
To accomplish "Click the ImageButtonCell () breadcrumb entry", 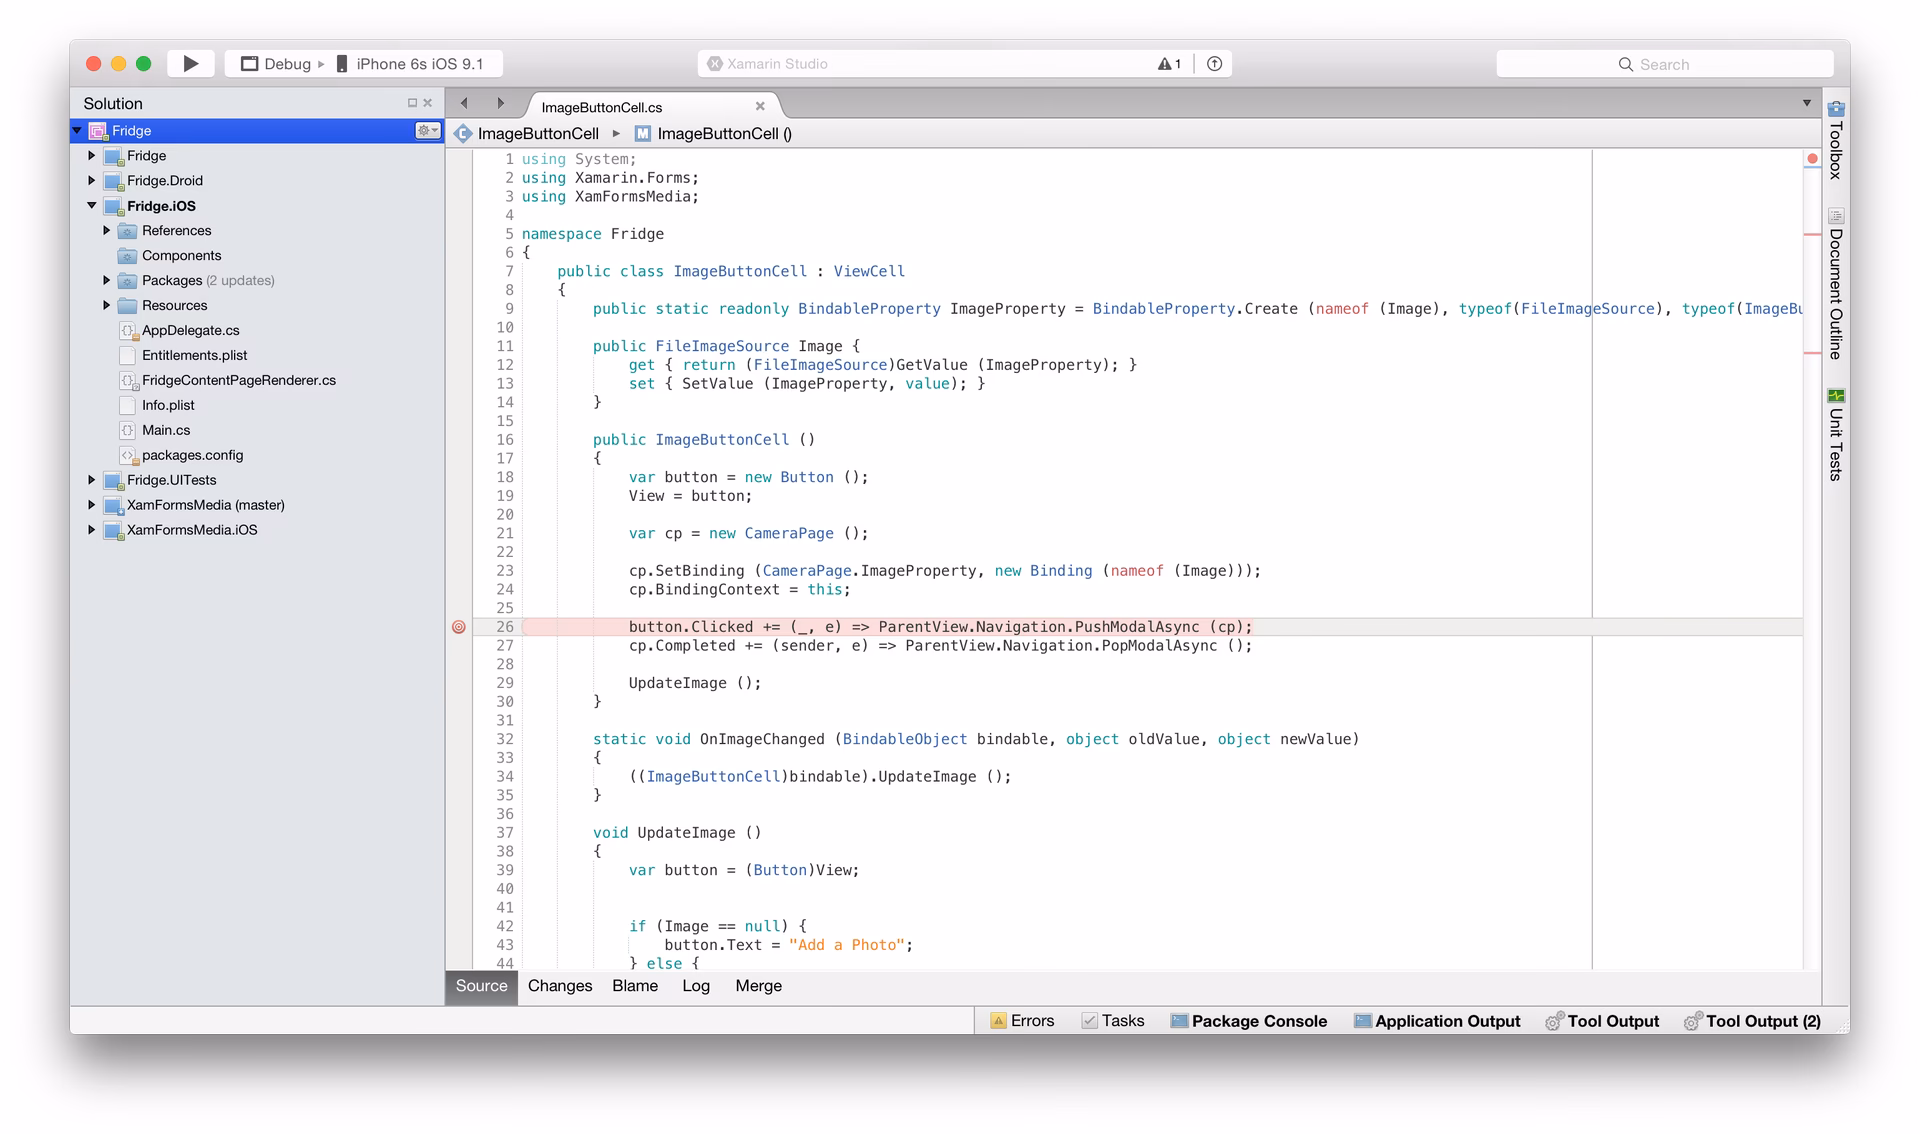I will pos(723,133).
